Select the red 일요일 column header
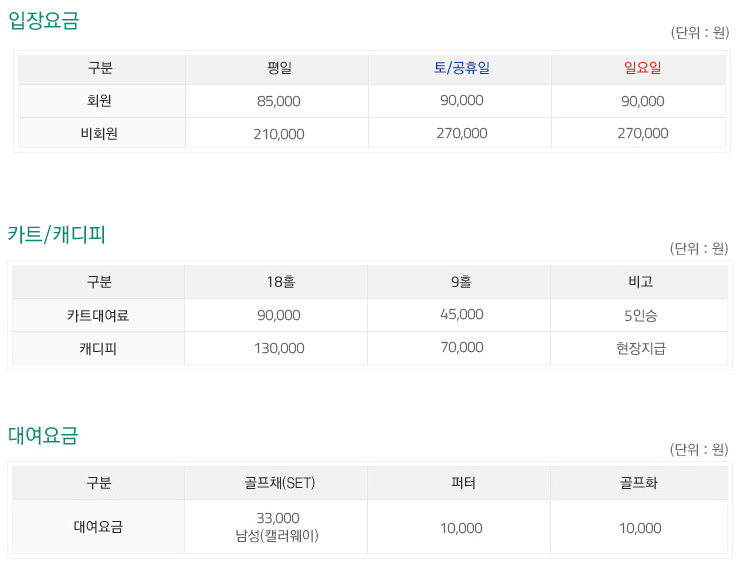Image resolution: width=747 pixels, height=575 pixels. [642, 68]
